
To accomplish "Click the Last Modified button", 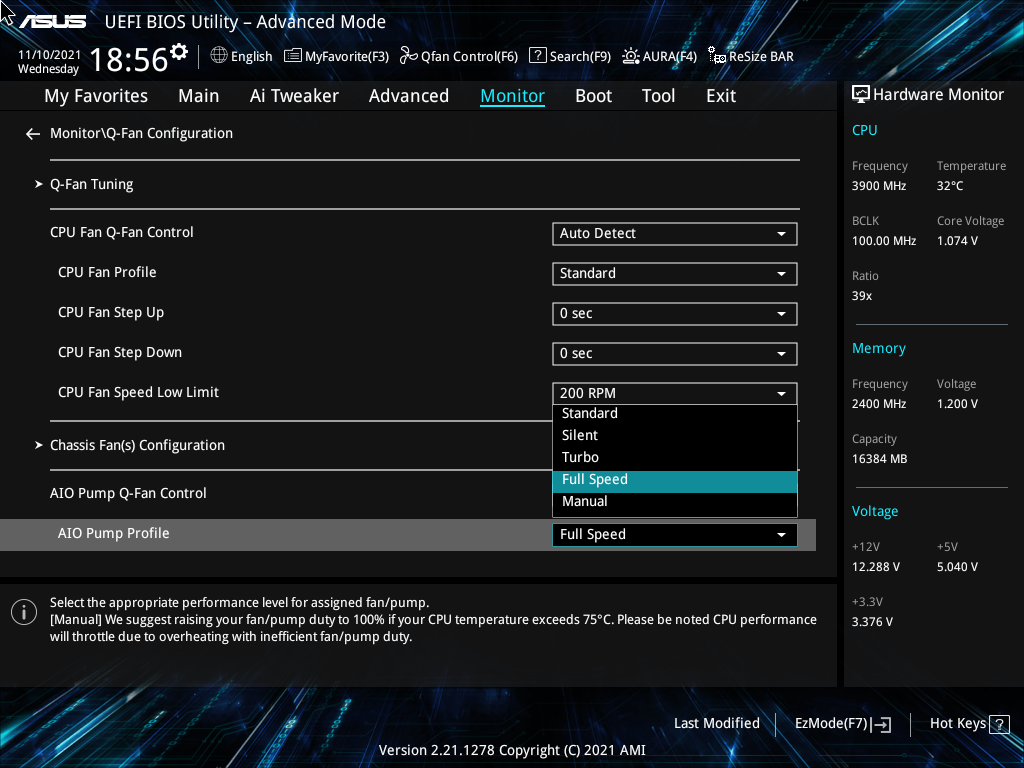I will tap(716, 724).
